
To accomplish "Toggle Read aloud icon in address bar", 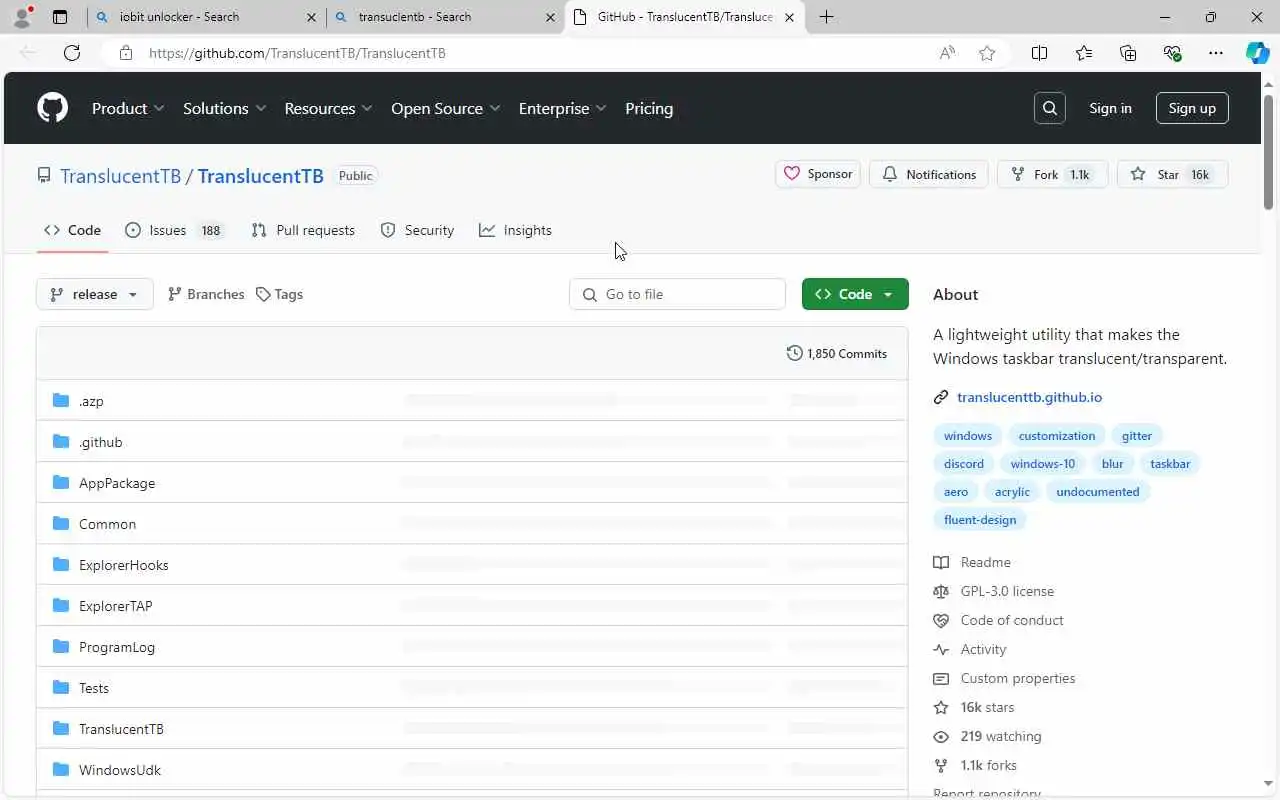I will pyautogui.click(x=947, y=53).
